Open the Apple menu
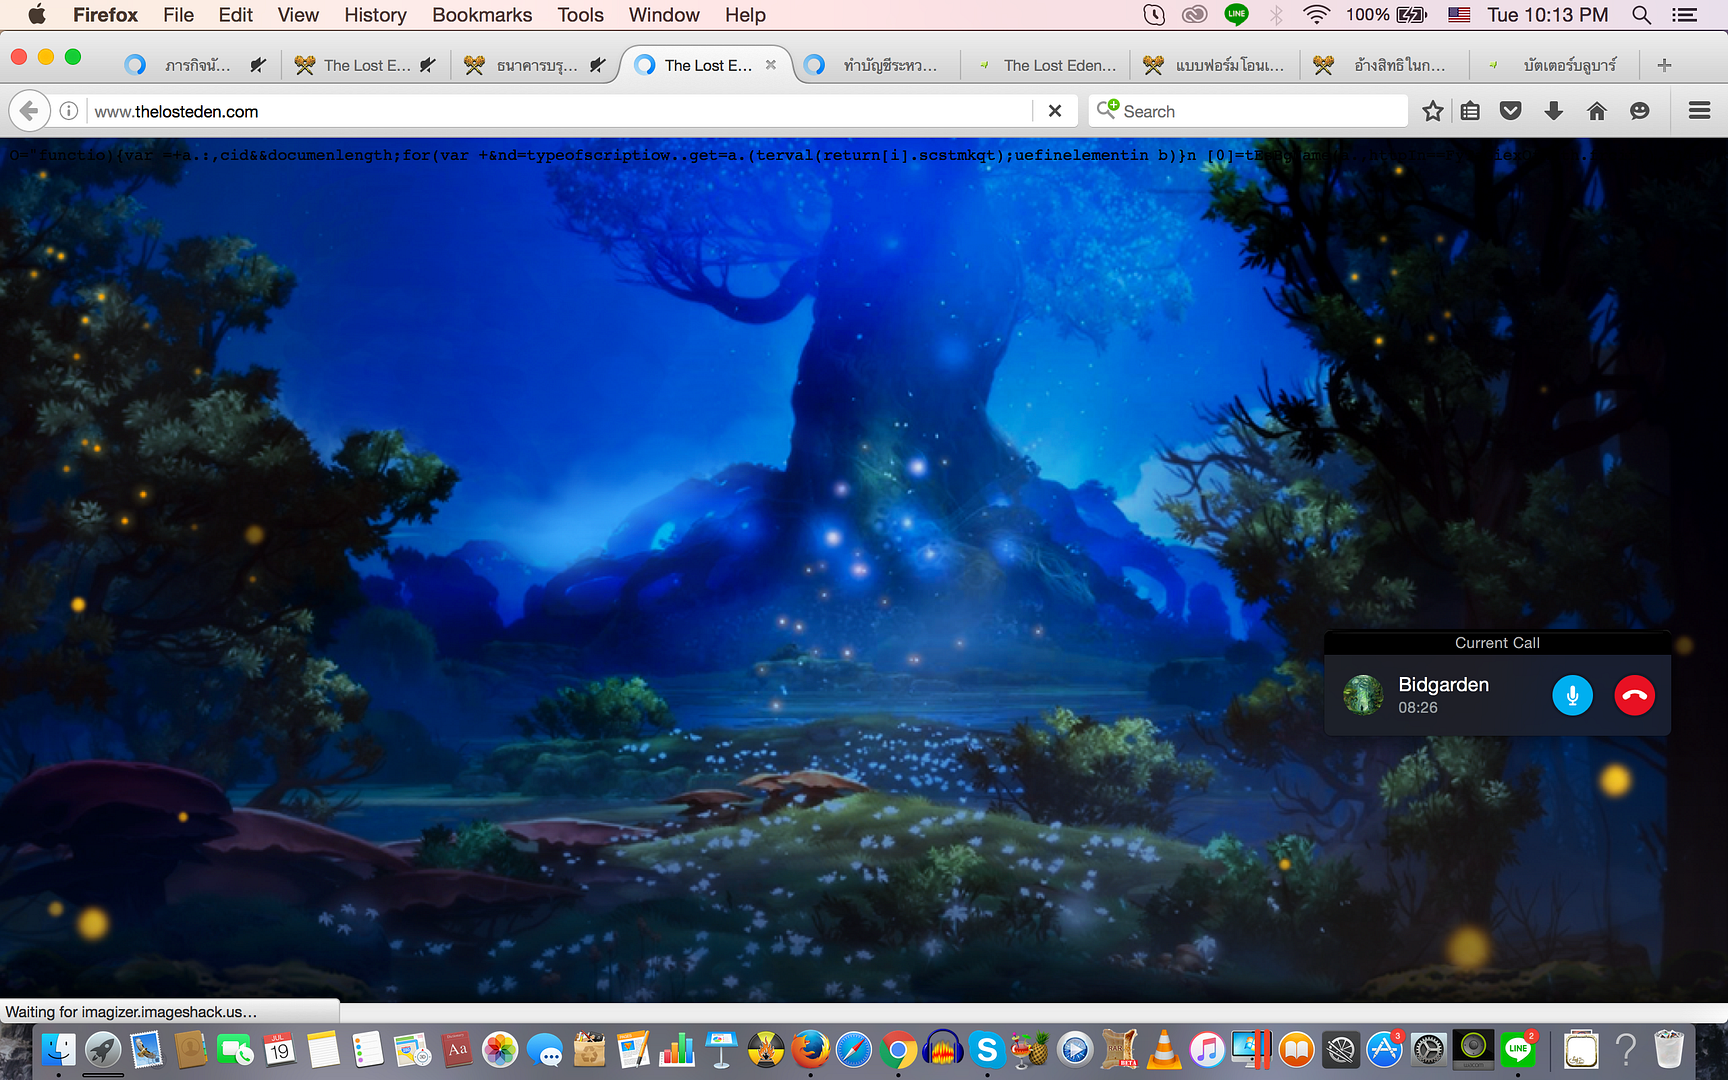This screenshot has height=1080, width=1728. (37, 14)
